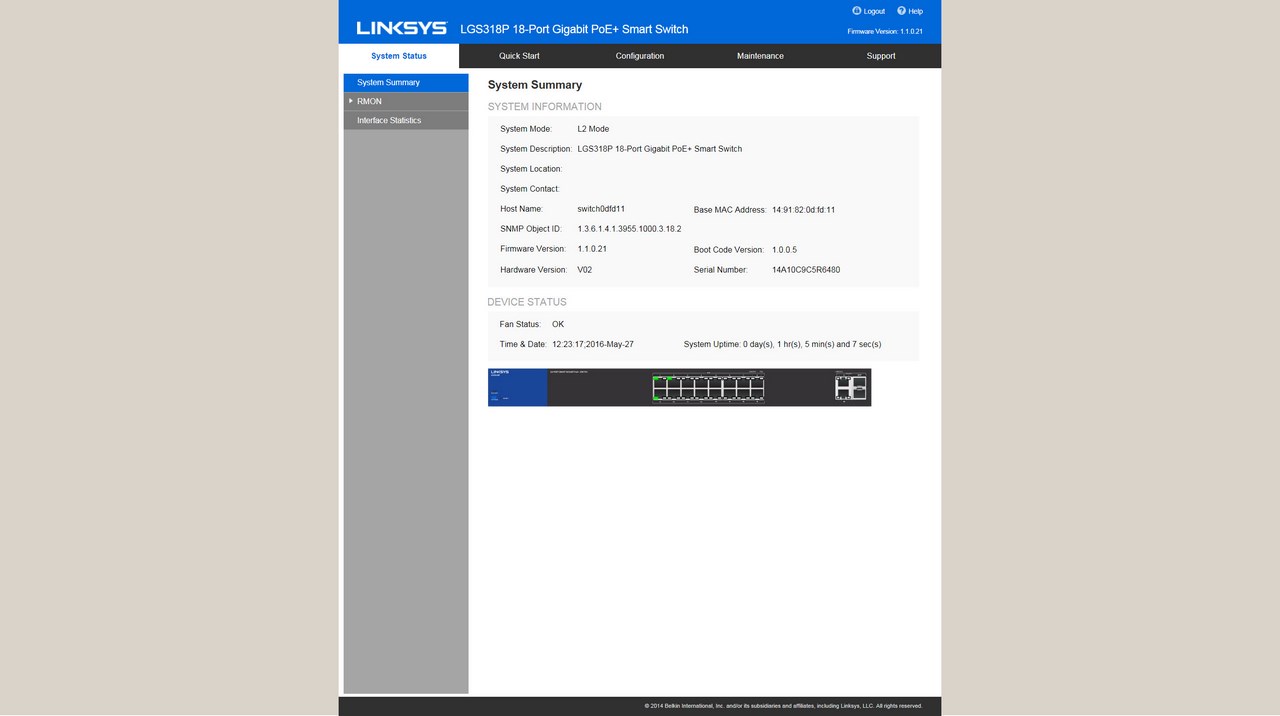This screenshot has height=716, width=1280.
Task: Open Interface Statistics in the sidebar
Action: pos(406,121)
